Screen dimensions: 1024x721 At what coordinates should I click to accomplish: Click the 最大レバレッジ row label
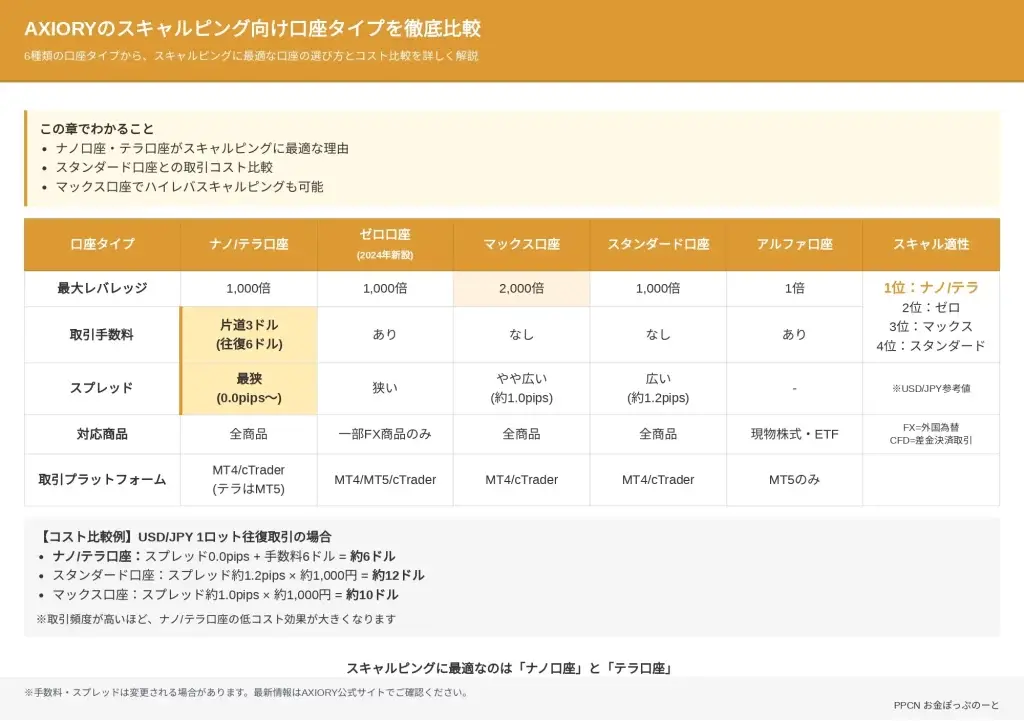tap(102, 288)
